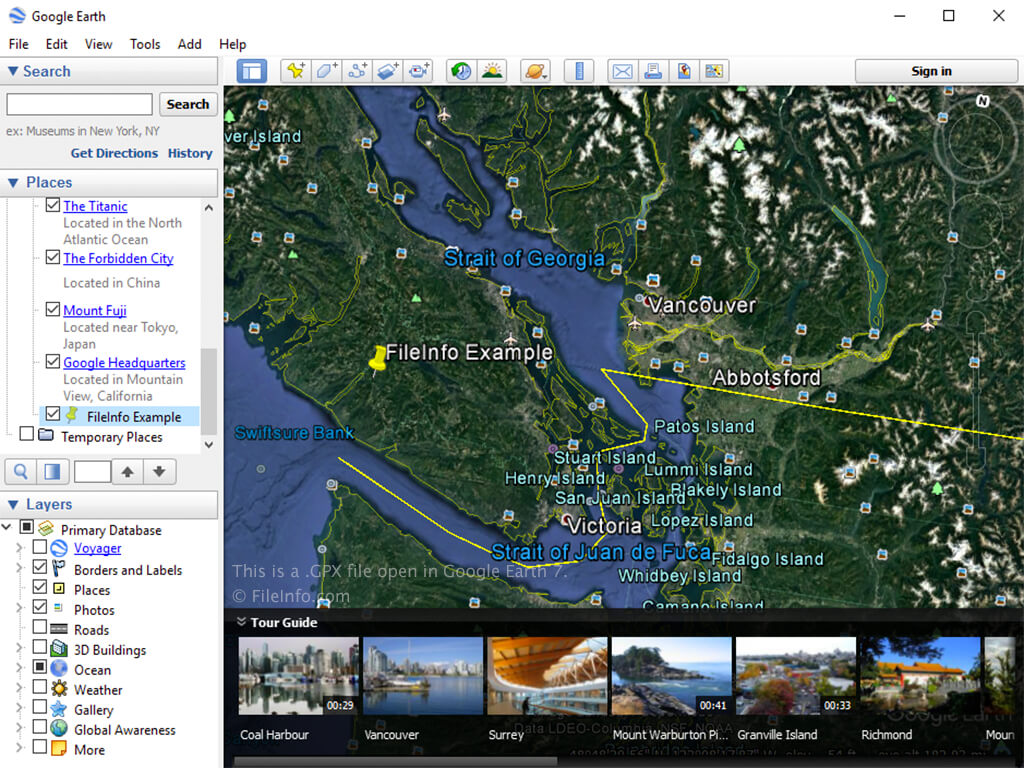Add a placemark with the pushpin tool

pos(296,71)
